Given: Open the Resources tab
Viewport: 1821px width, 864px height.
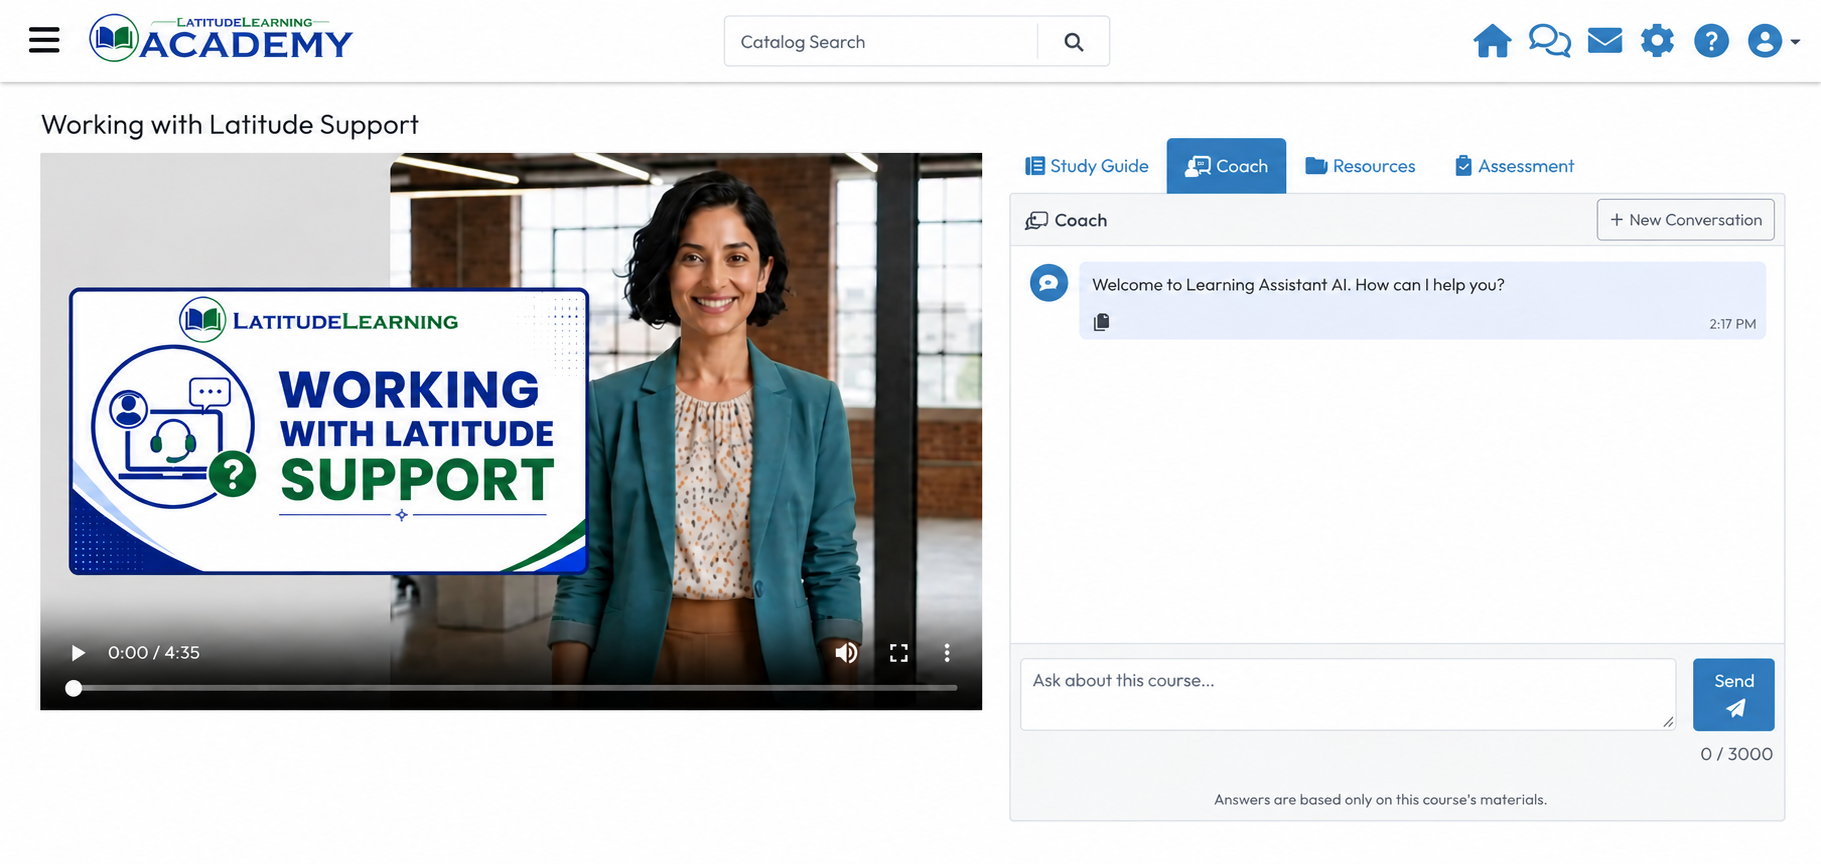Looking at the screenshot, I should click(x=1360, y=166).
